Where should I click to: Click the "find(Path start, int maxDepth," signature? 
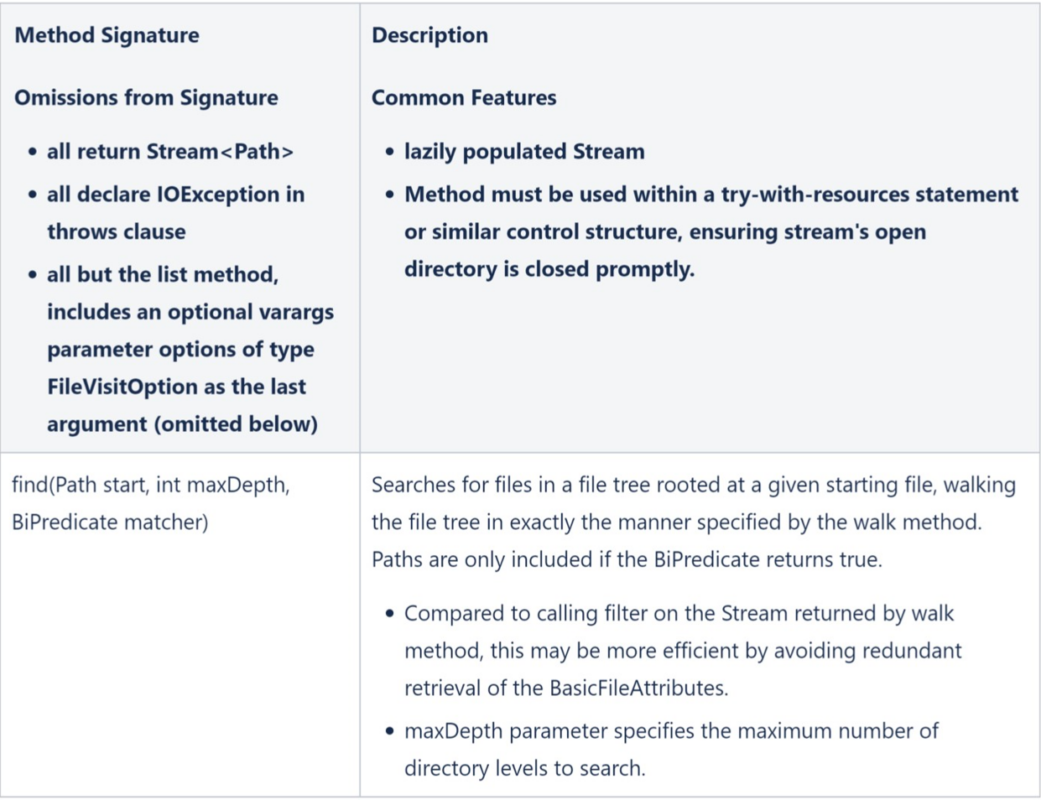tap(151, 485)
